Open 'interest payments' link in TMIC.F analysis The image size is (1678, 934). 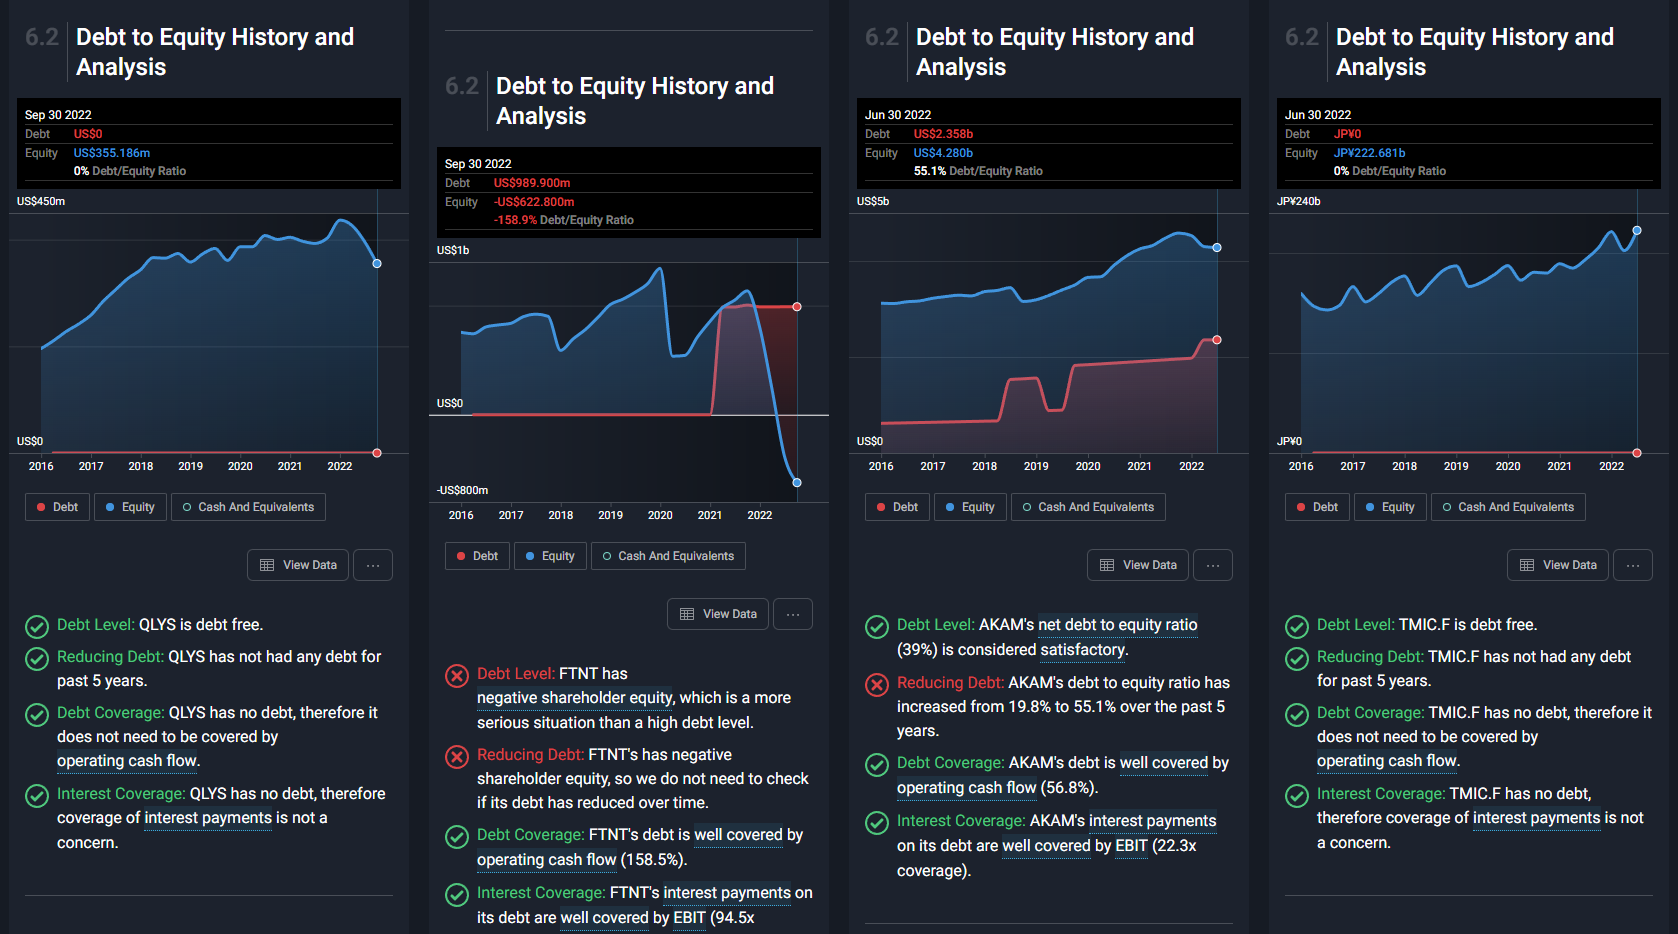[1537, 818]
